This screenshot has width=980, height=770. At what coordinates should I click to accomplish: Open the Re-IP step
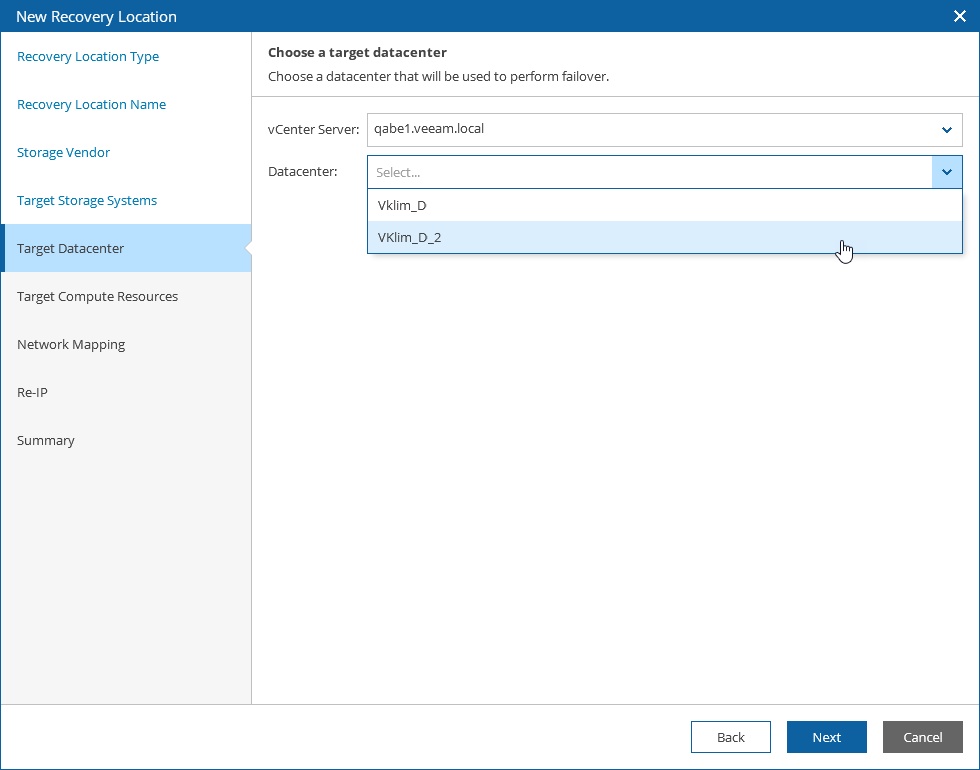32,393
